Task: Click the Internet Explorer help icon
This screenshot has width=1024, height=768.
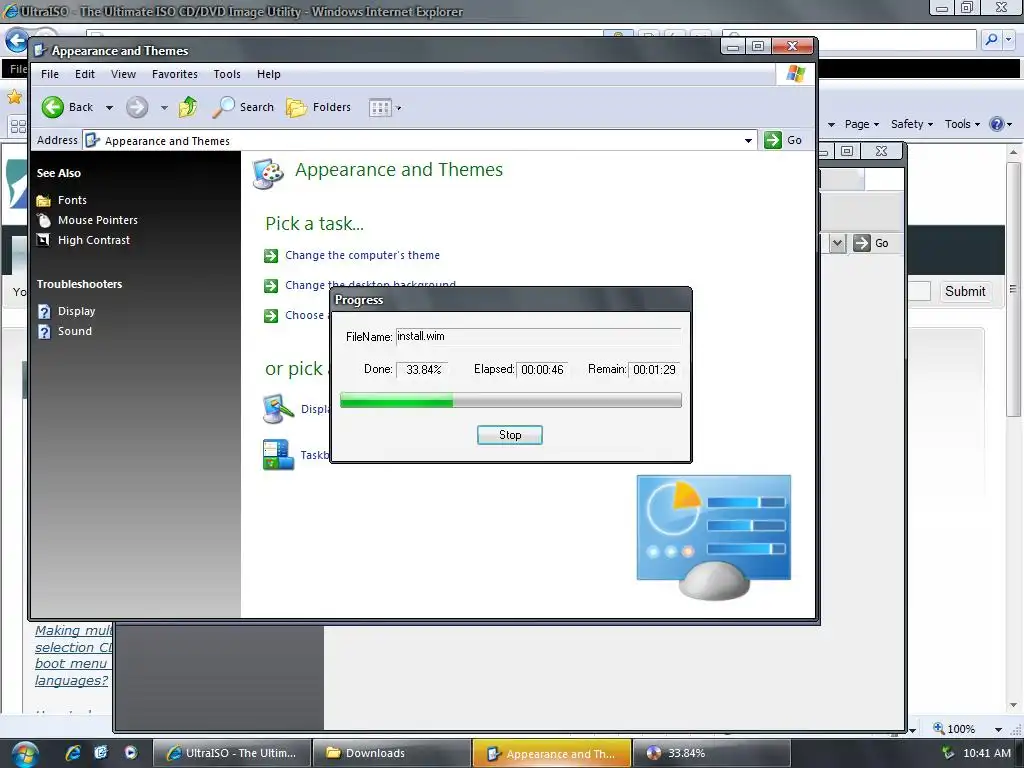Action: click(997, 124)
